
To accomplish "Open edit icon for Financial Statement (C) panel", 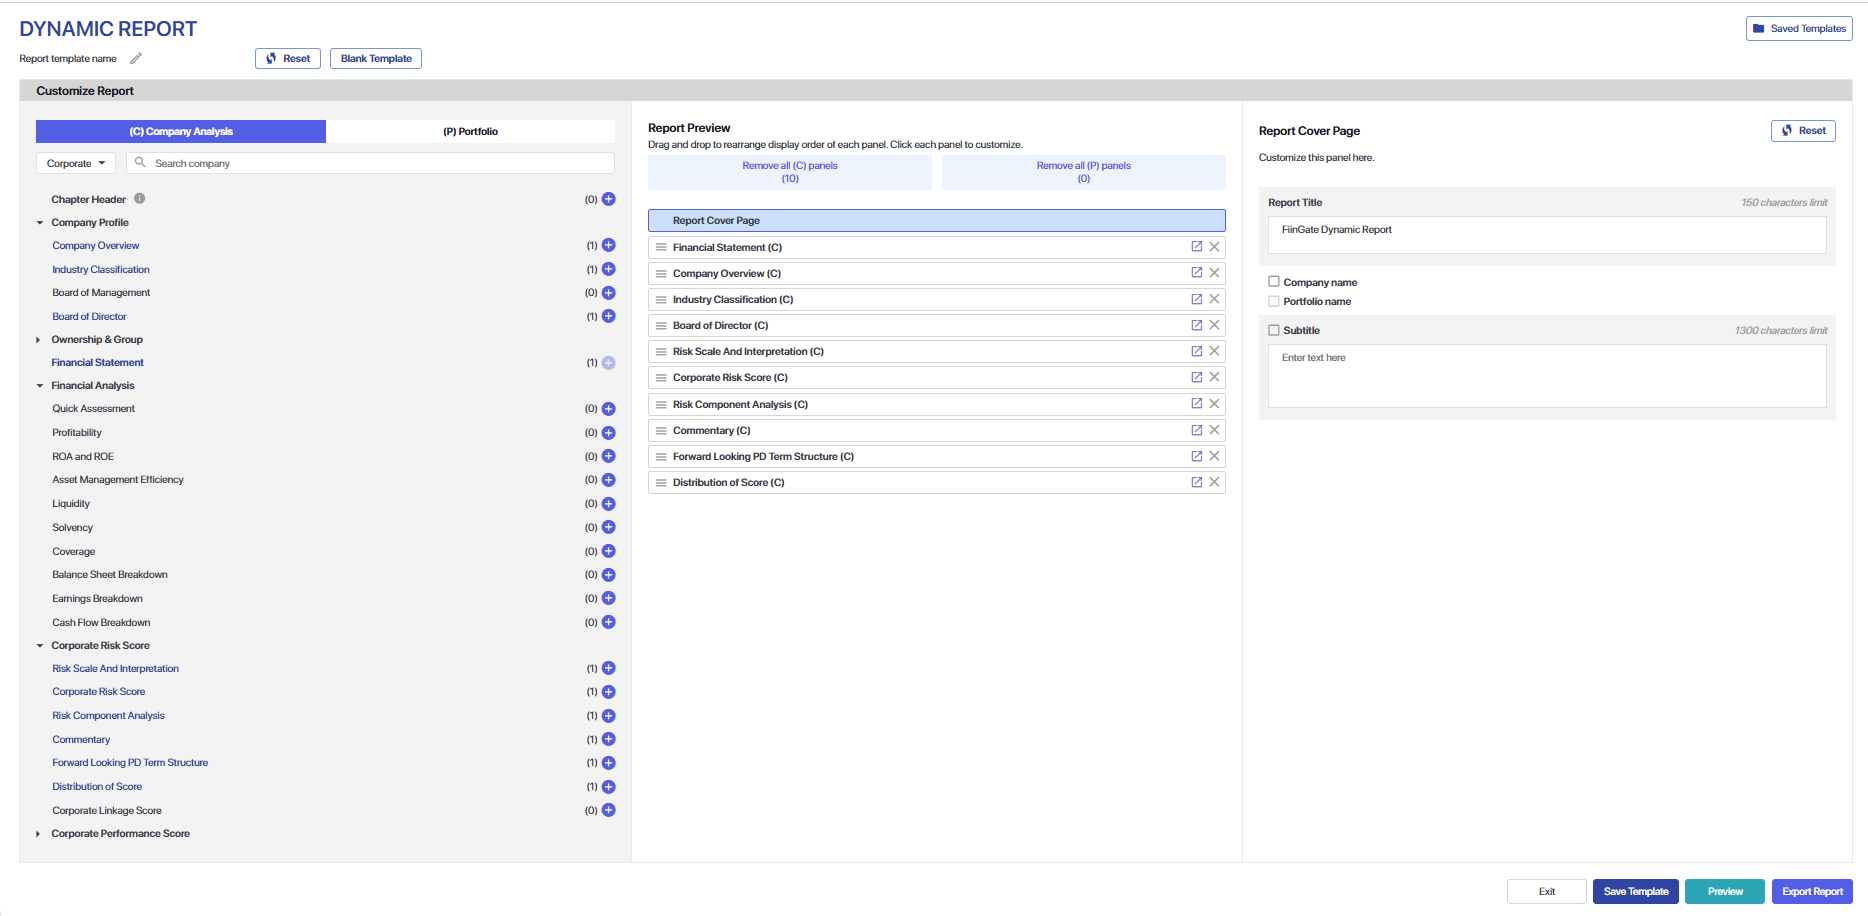I will (1196, 247).
